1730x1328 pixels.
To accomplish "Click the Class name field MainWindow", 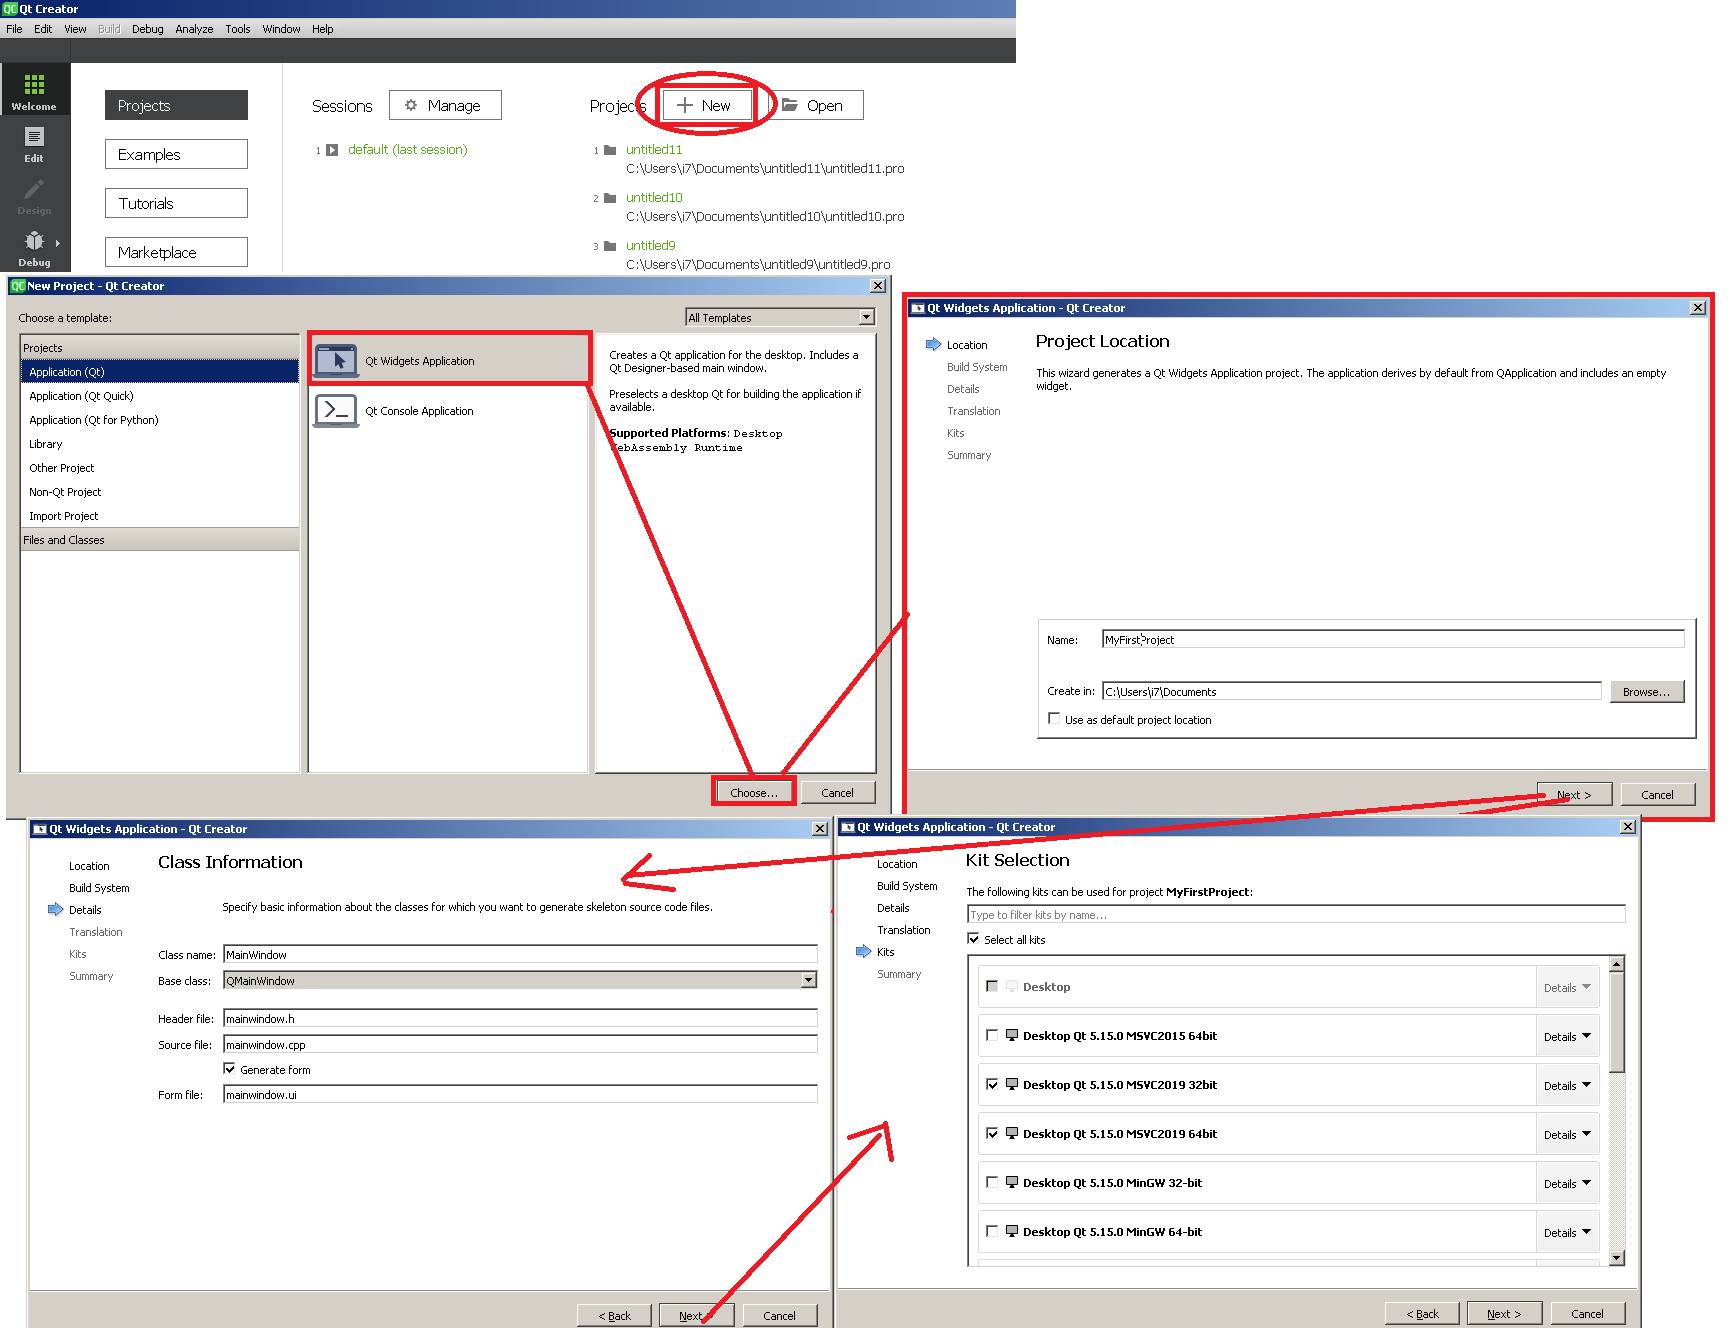I will (520, 954).
